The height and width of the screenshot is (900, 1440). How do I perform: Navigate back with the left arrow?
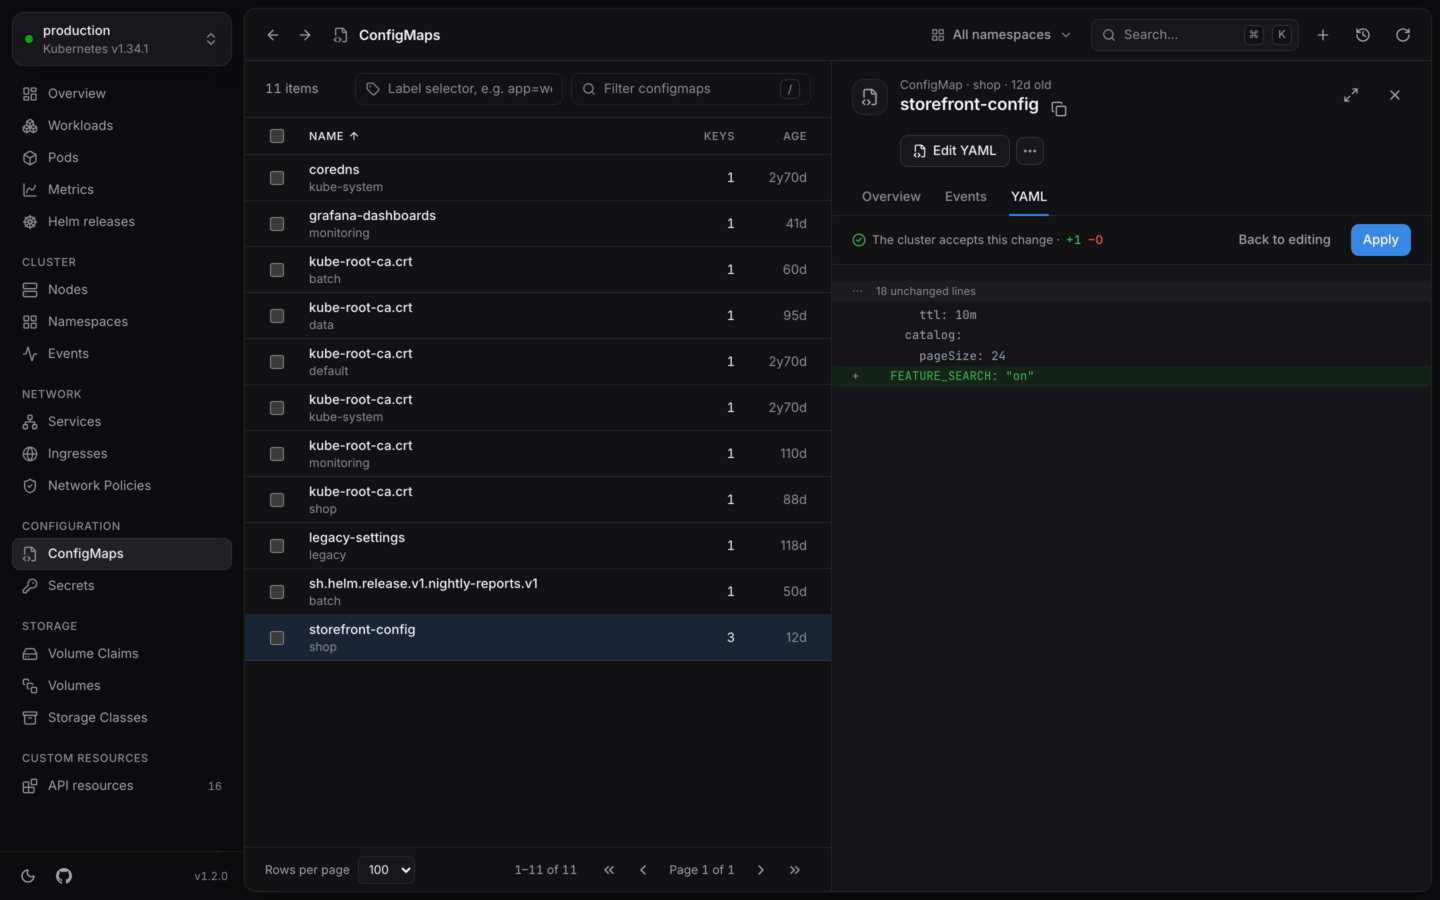point(273,35)
